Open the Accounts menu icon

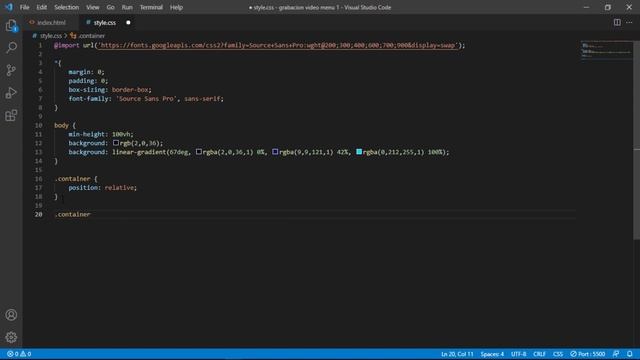coord(11,315)
